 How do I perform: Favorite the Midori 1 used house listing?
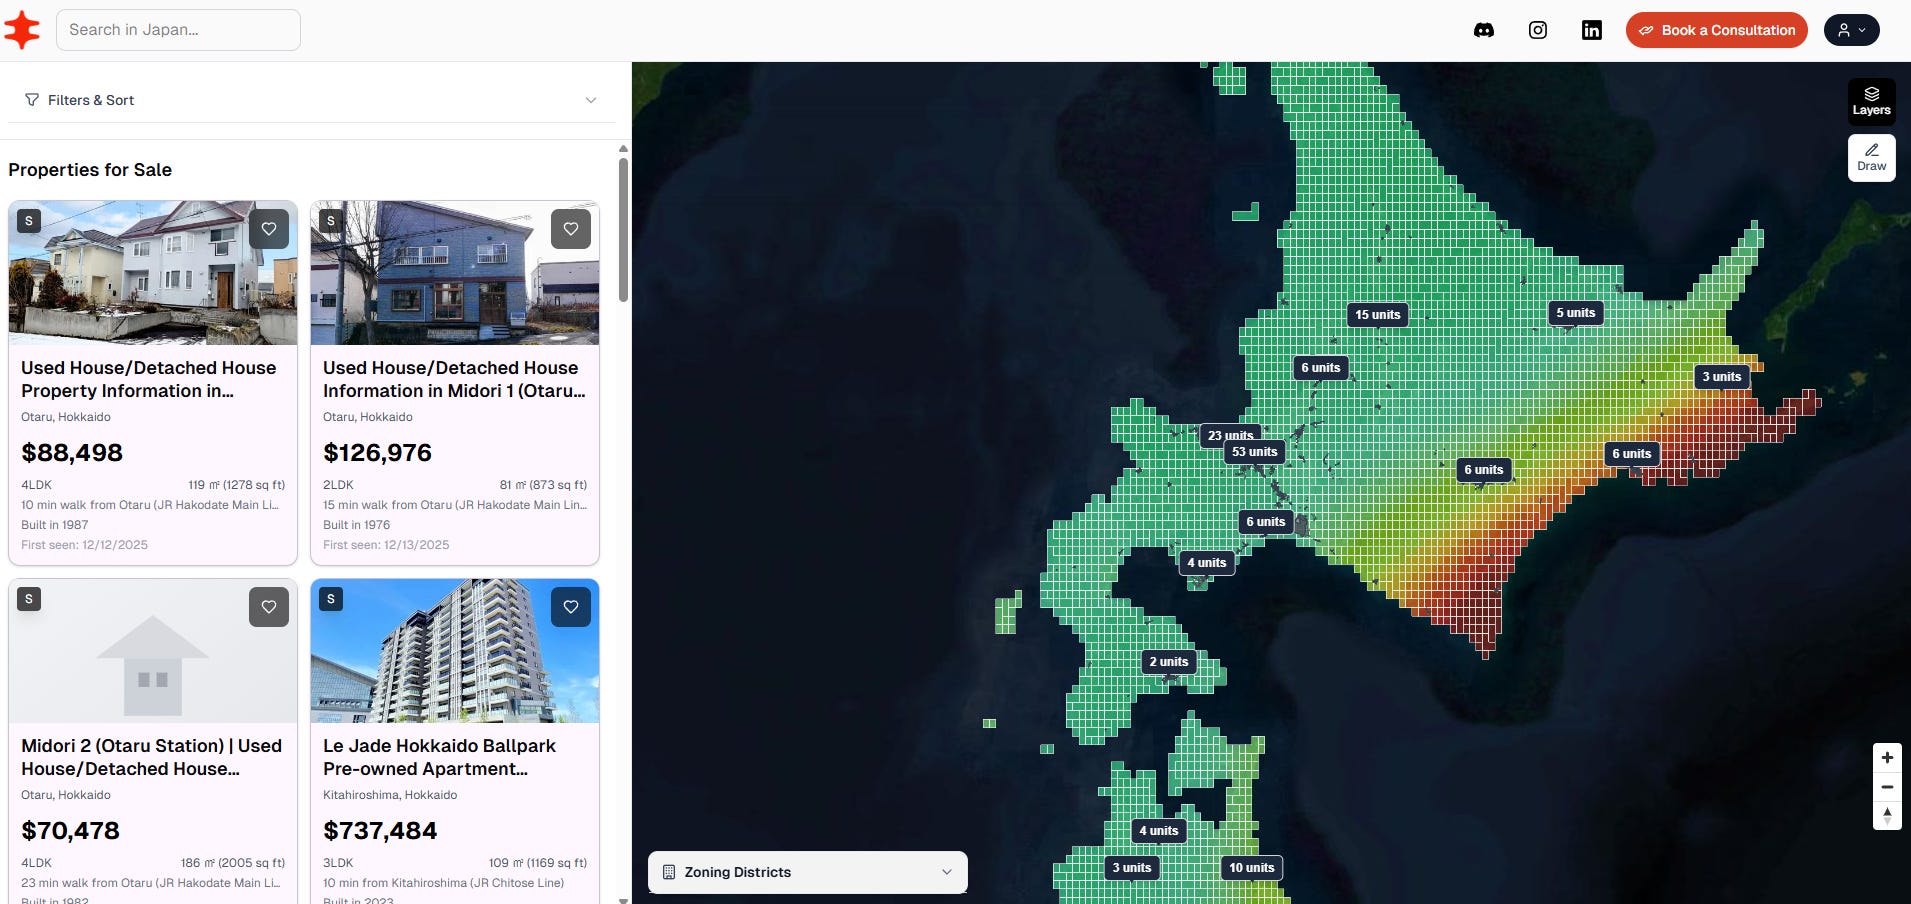point(570,229)
